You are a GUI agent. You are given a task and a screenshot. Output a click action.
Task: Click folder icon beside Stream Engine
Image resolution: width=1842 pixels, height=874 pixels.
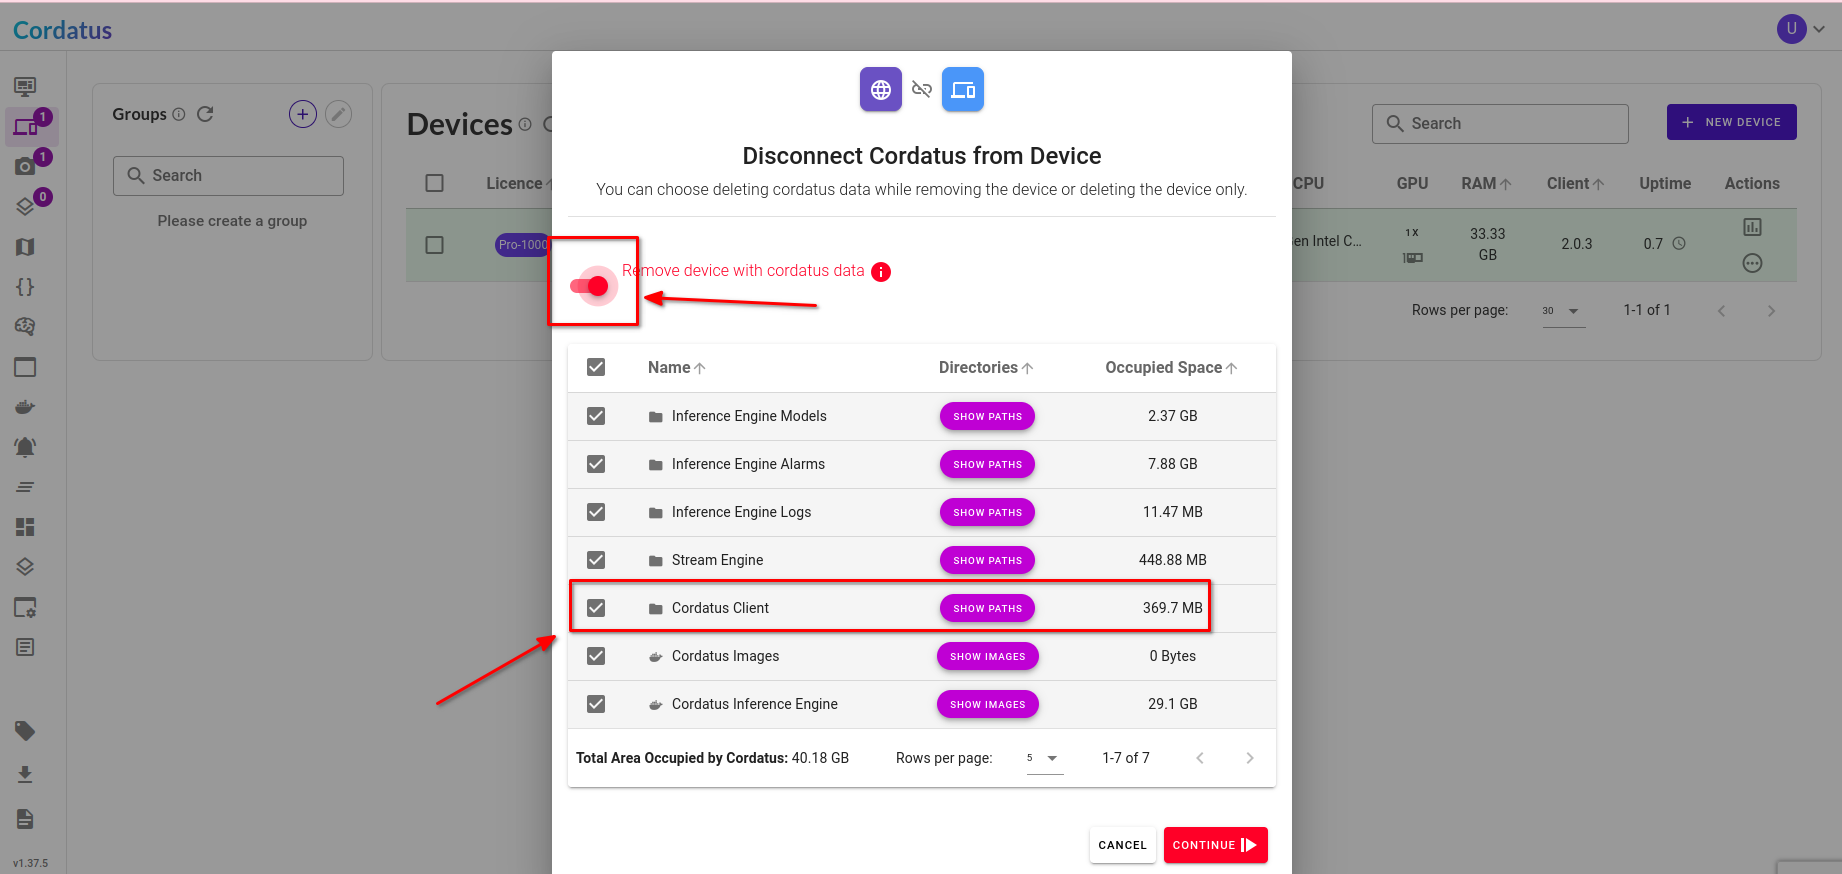coord(656,561)
